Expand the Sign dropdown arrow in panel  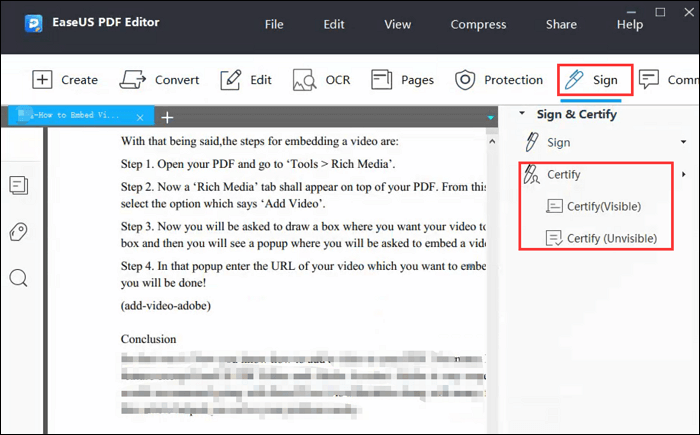683,142
